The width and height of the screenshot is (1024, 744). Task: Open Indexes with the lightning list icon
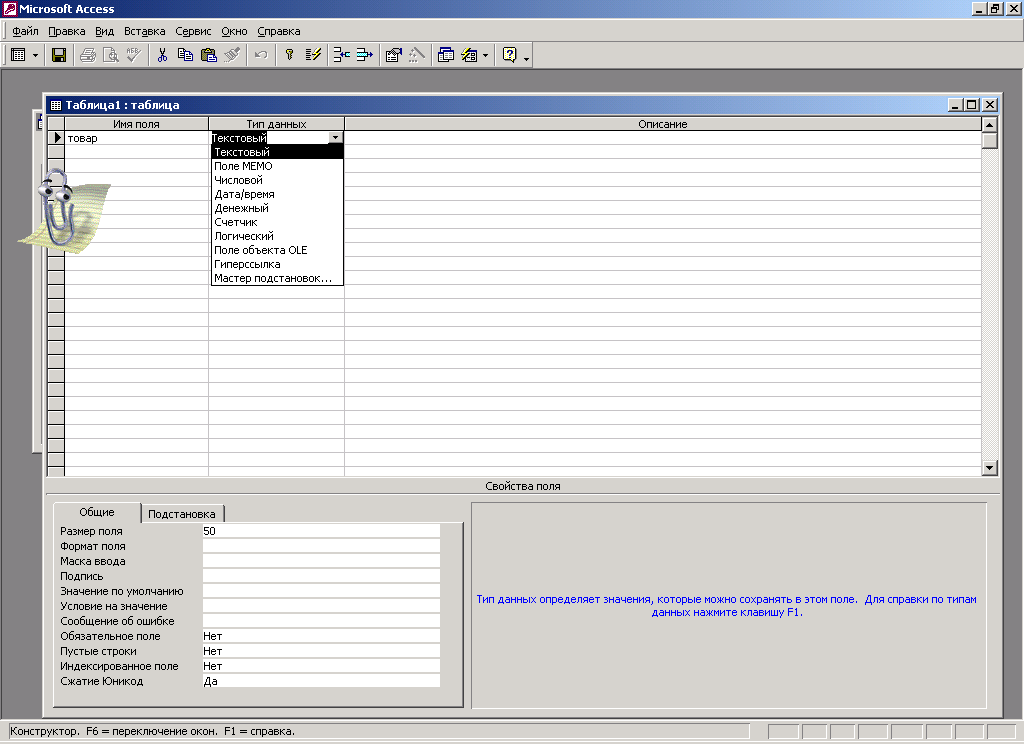click(313, 56)
